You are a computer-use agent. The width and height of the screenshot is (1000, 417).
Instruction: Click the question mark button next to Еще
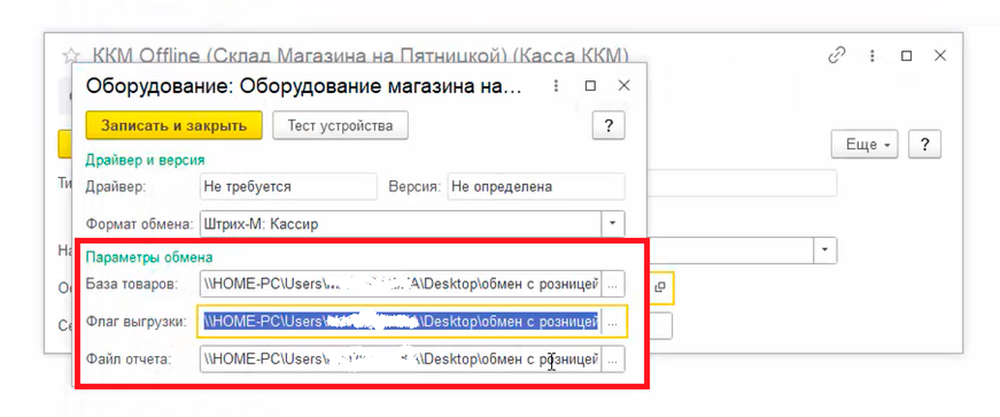tap(925, 144)
